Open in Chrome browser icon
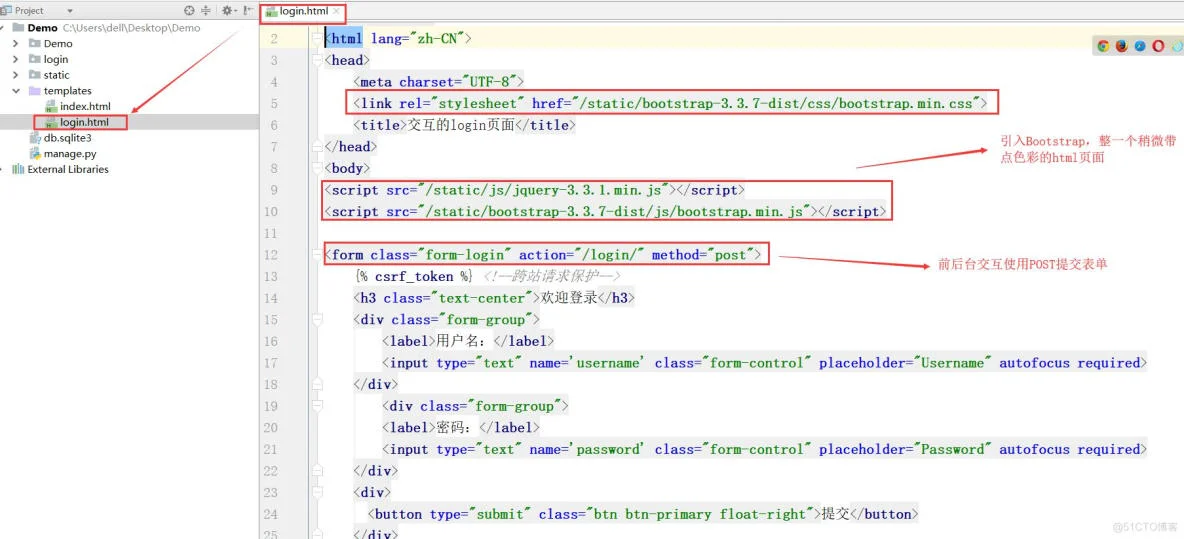The width and height of the screenshot is (1184, 539). 1103,46
